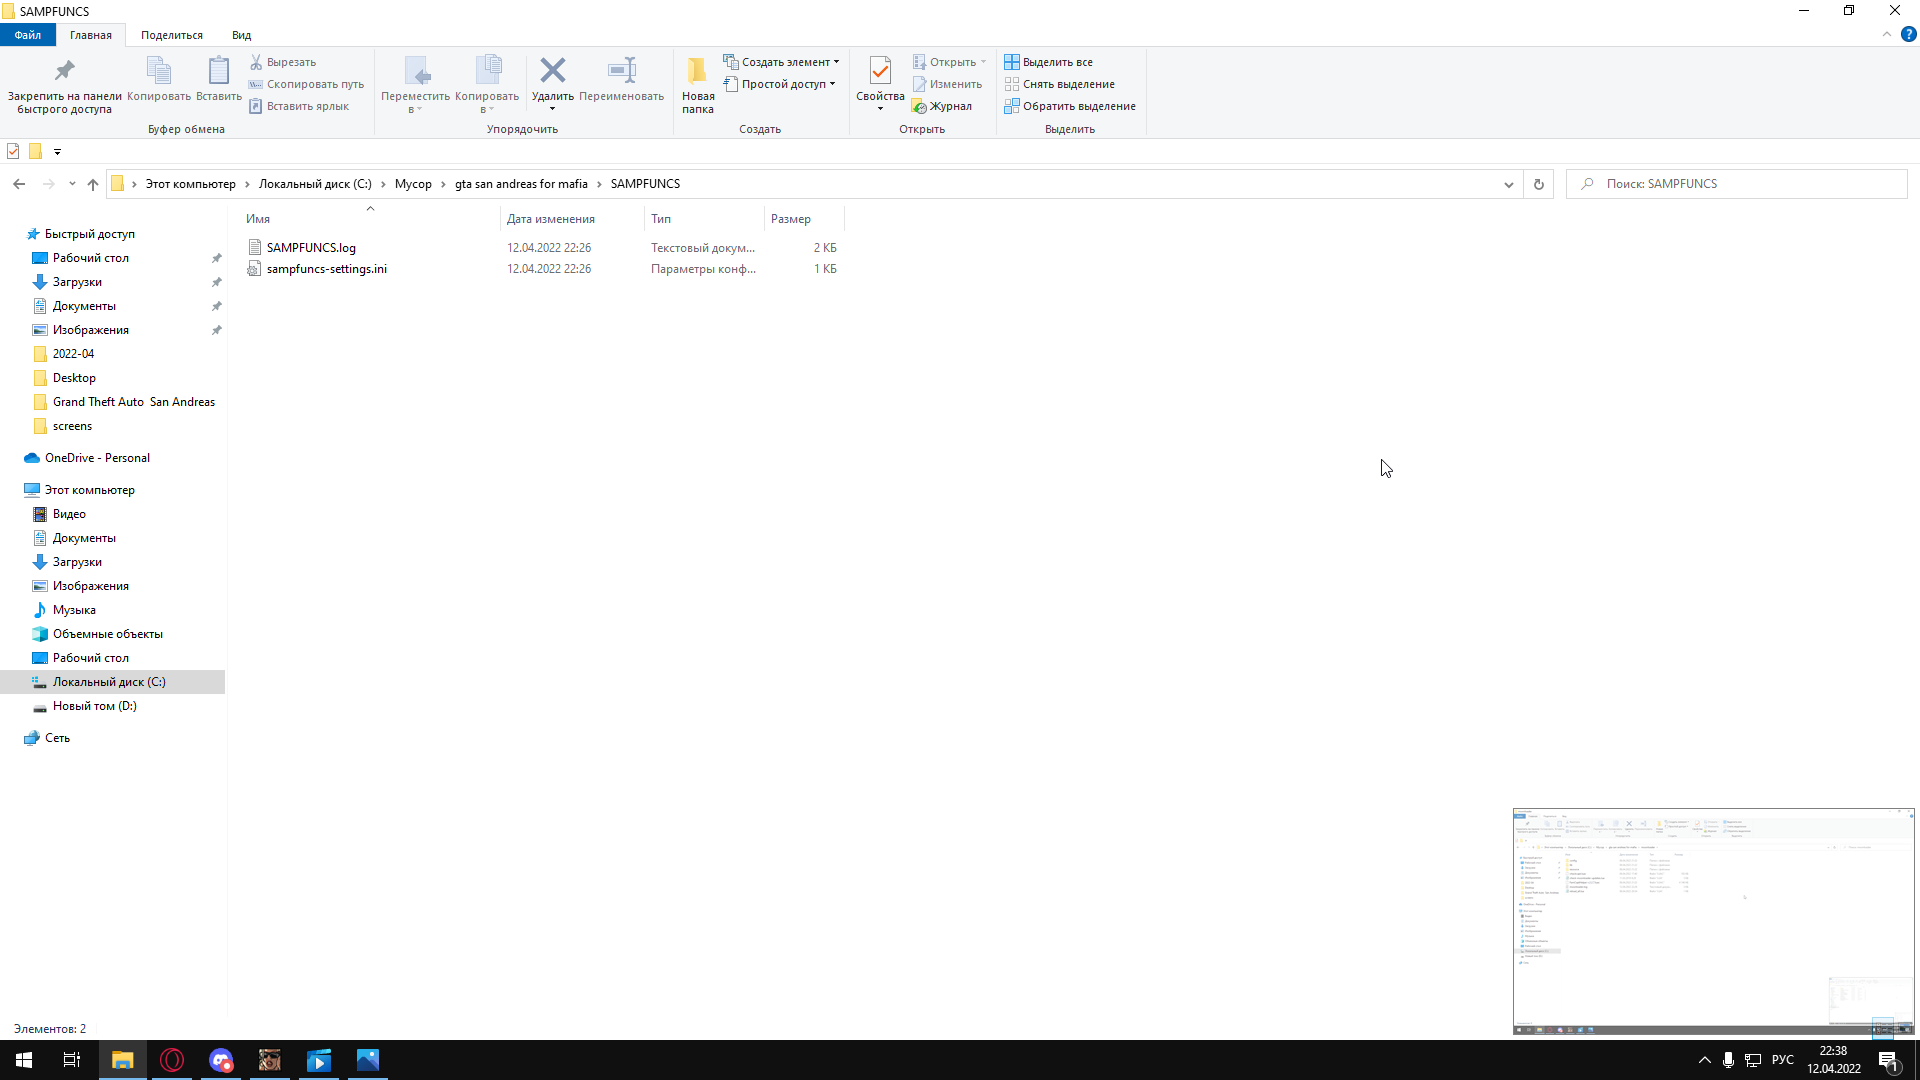Switch to the Вид ribbon tab

[x=242, y=35]
